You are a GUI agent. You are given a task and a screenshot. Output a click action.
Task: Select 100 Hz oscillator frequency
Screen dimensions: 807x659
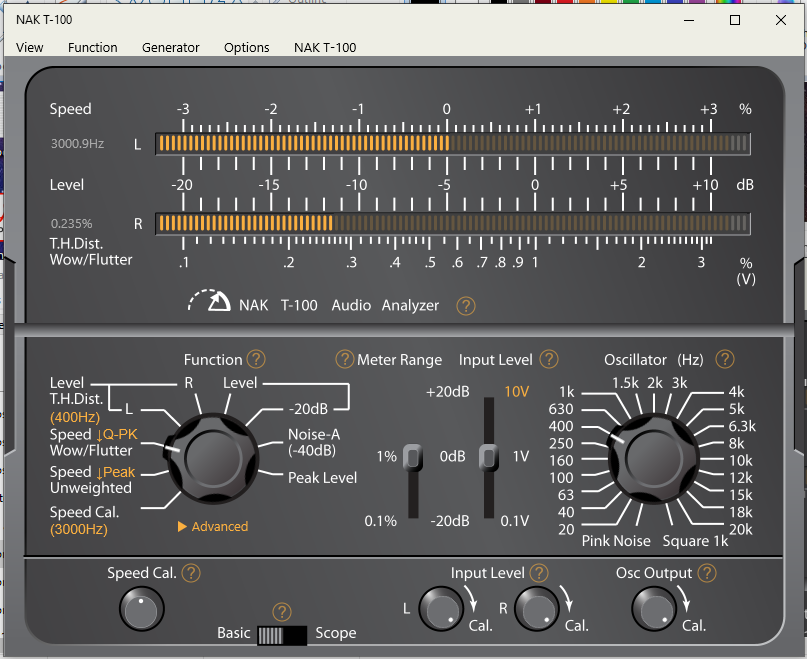[x=561, y=478]
